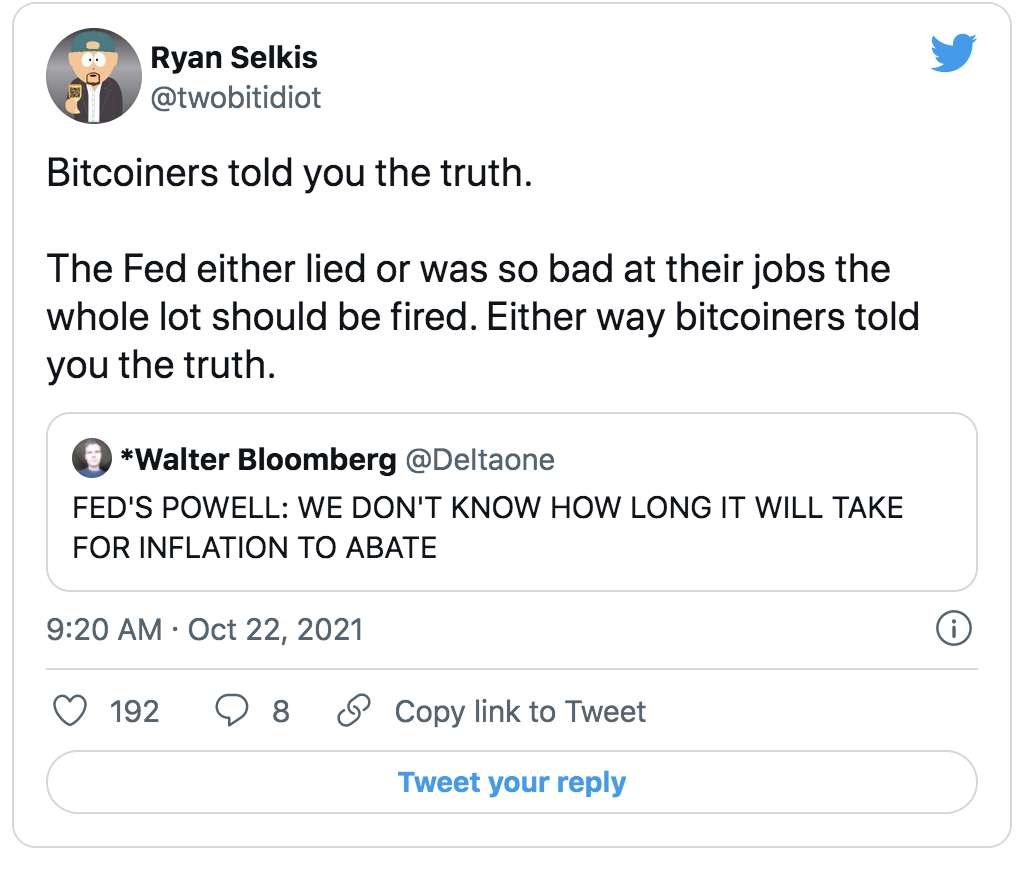Click the Twitter bird logo

tap(952, 54)
